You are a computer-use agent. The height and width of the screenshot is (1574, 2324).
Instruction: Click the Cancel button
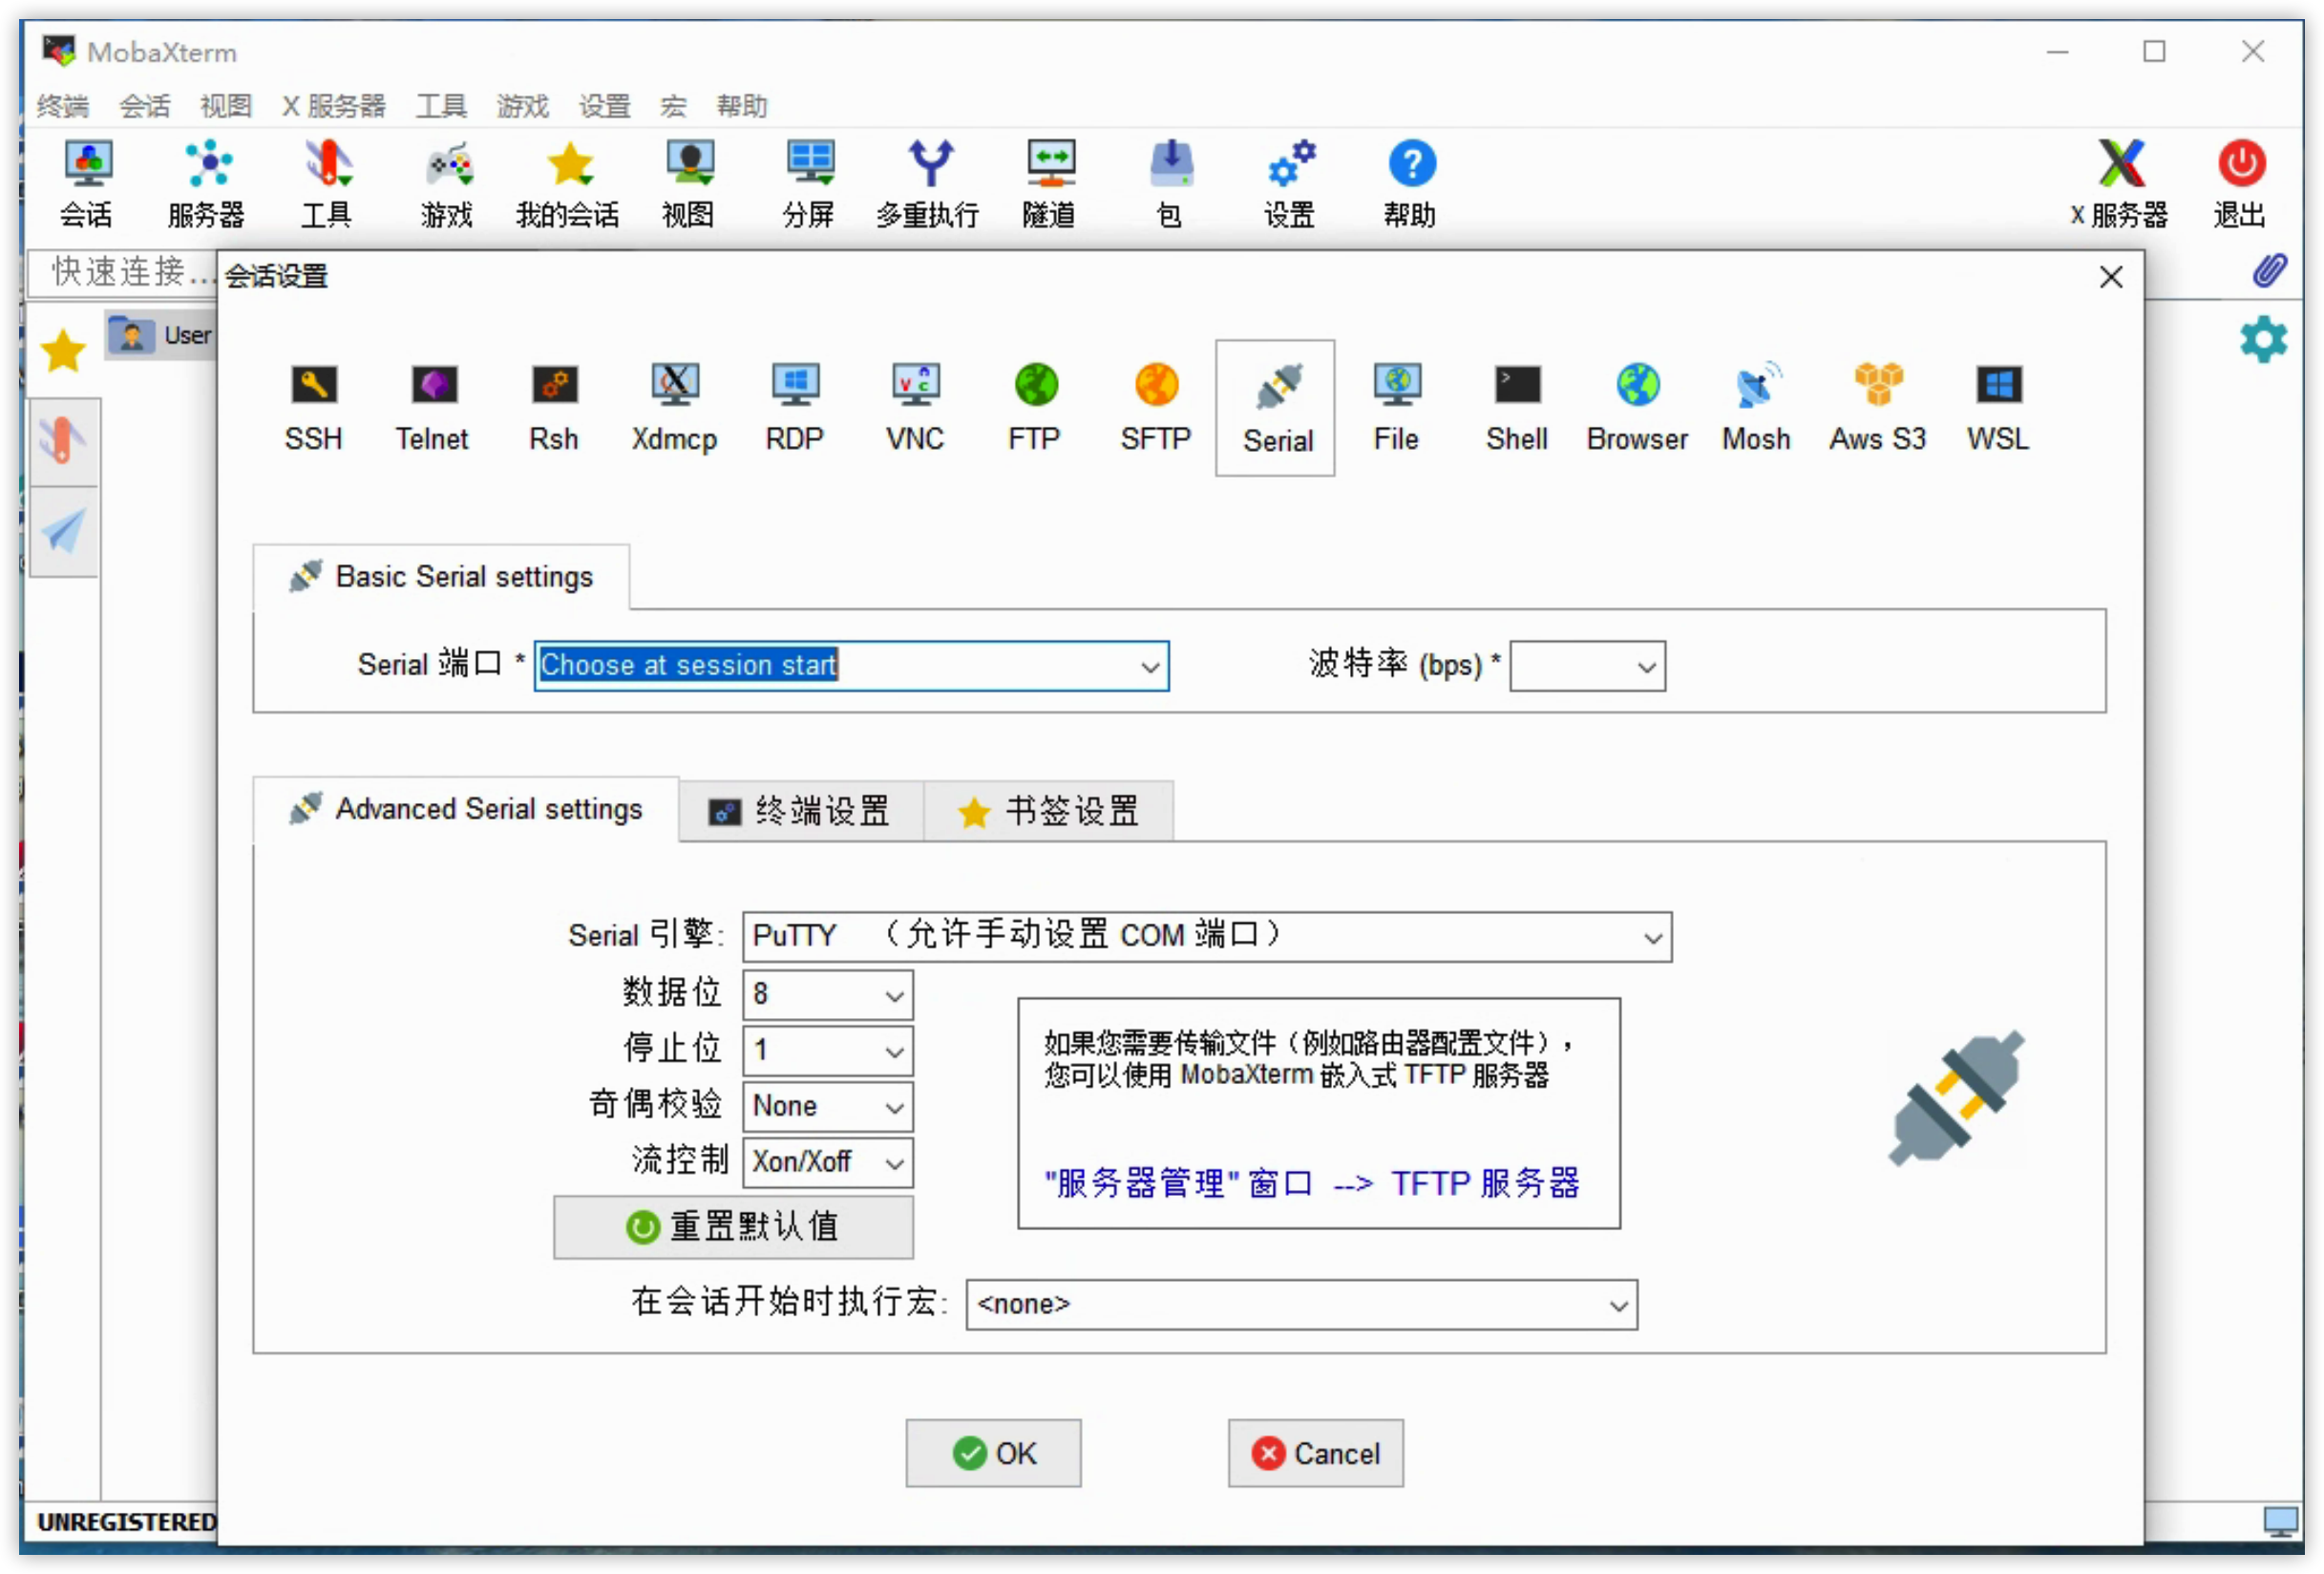pyautogui.click(x=1316, y=1453)
